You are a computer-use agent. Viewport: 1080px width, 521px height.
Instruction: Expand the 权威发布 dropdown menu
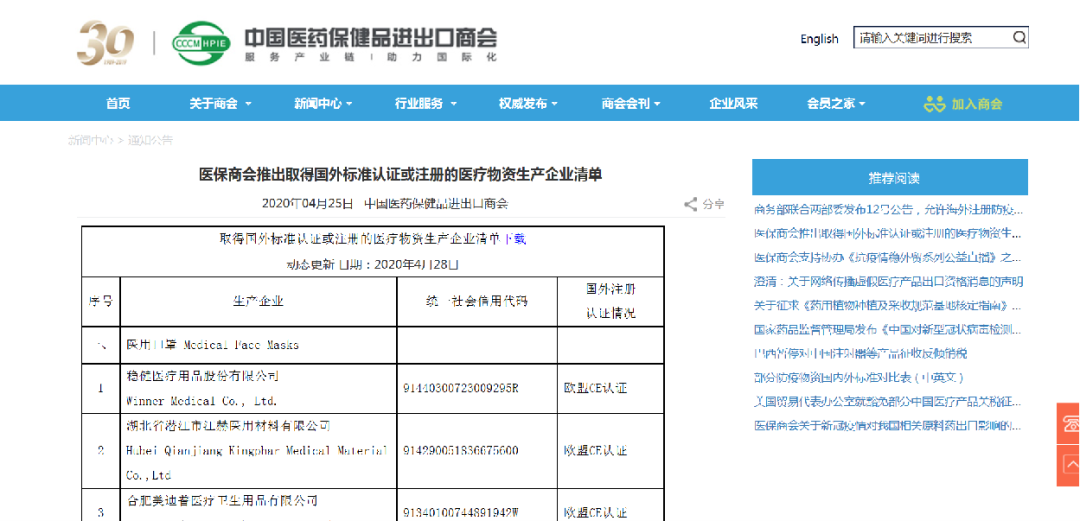(x=528, y=103)
